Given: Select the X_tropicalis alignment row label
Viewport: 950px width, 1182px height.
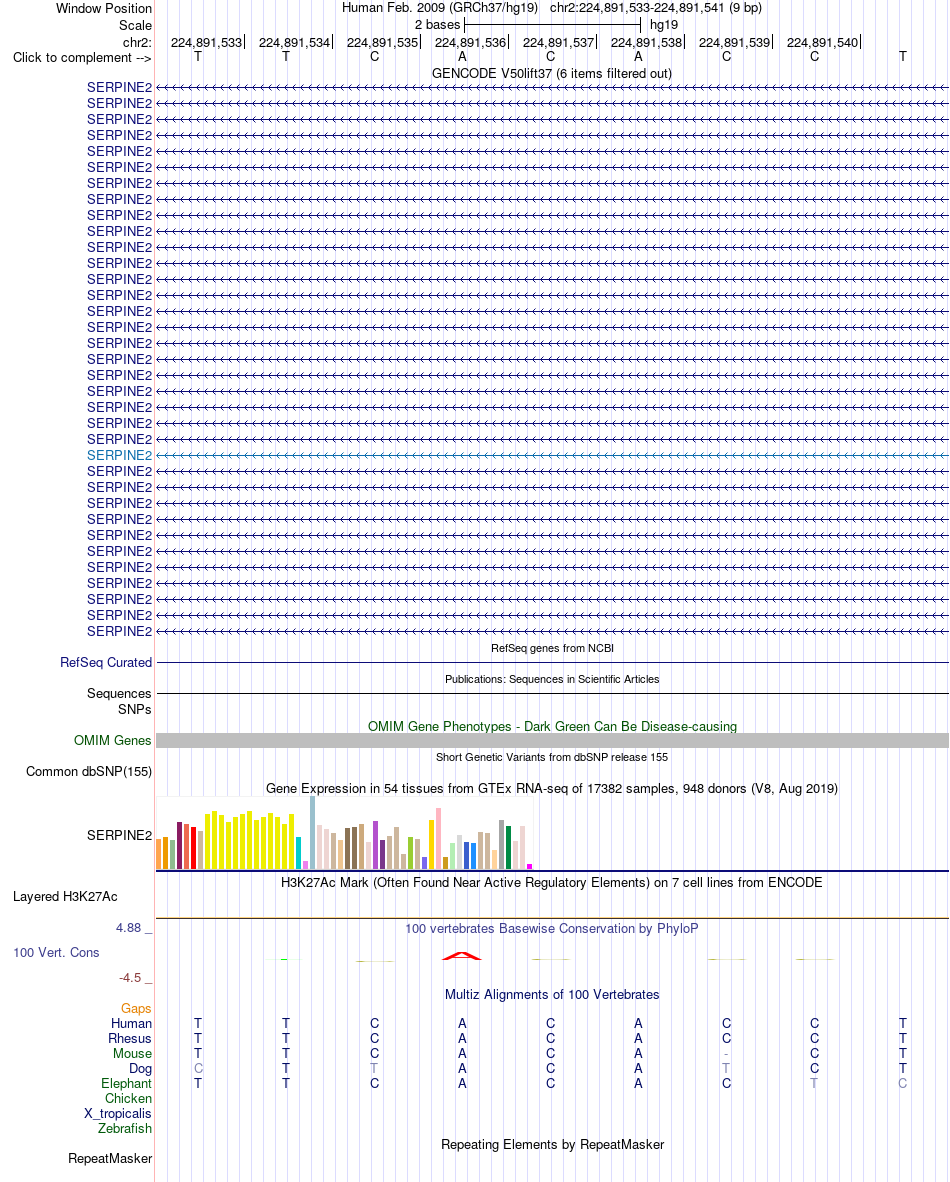Looking at the screenshot, I should coord(118,1113).
